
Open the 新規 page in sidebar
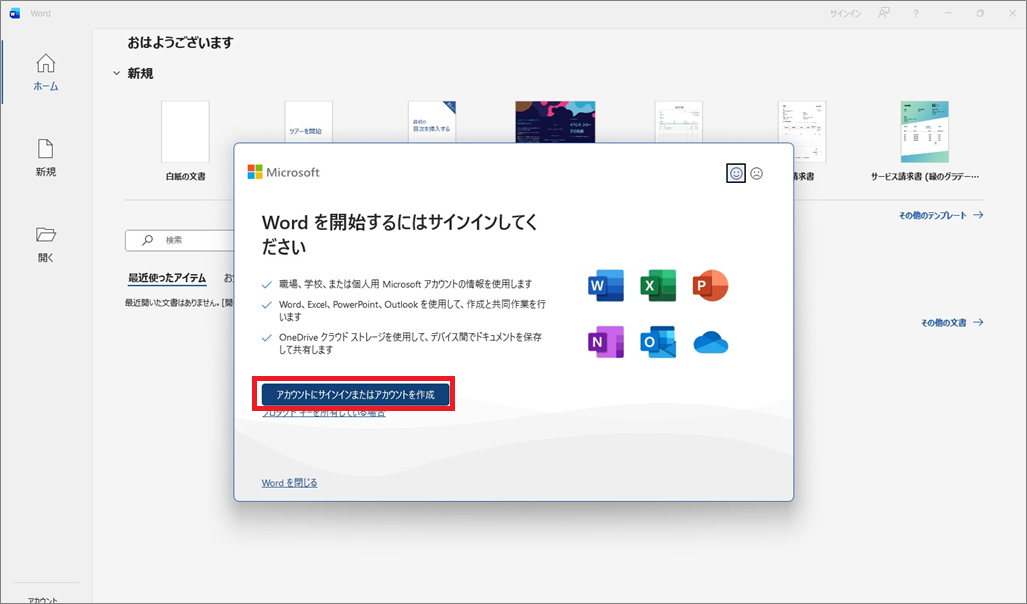click(45, 158)
